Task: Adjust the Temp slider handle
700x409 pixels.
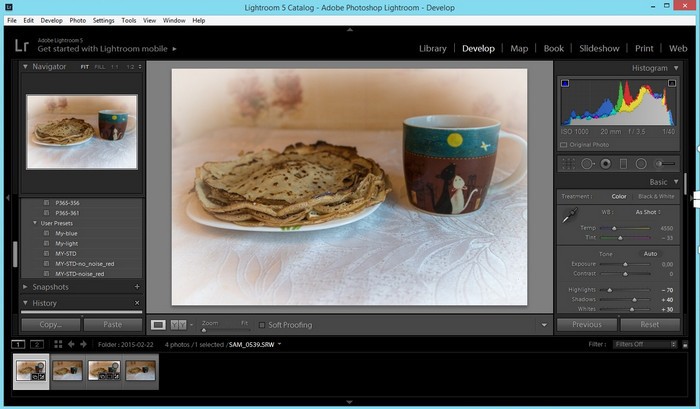Action: click(614, 228)
